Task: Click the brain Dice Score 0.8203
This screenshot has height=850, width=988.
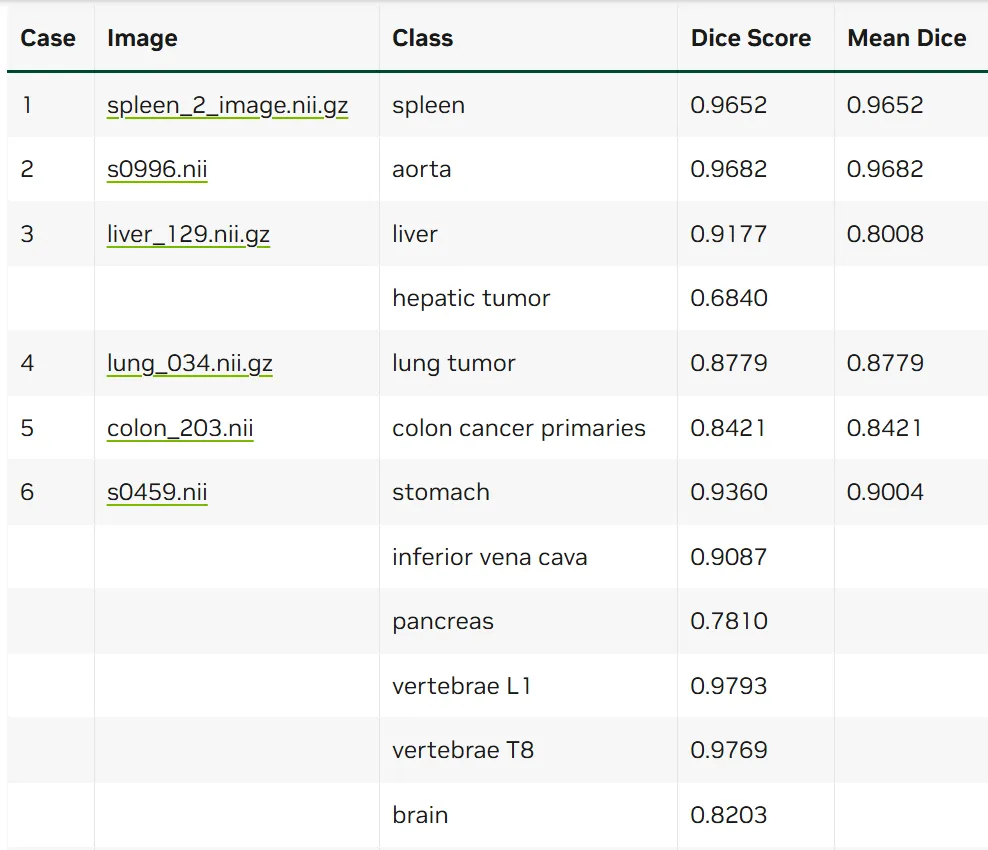Action: tap(729, 815)
